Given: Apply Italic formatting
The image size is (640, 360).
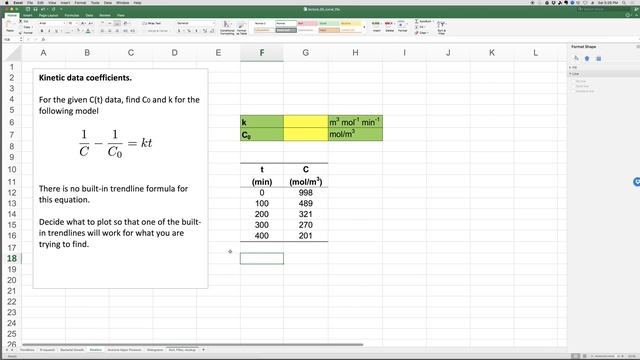Looking at the screenshot, I should pos(49,31).
